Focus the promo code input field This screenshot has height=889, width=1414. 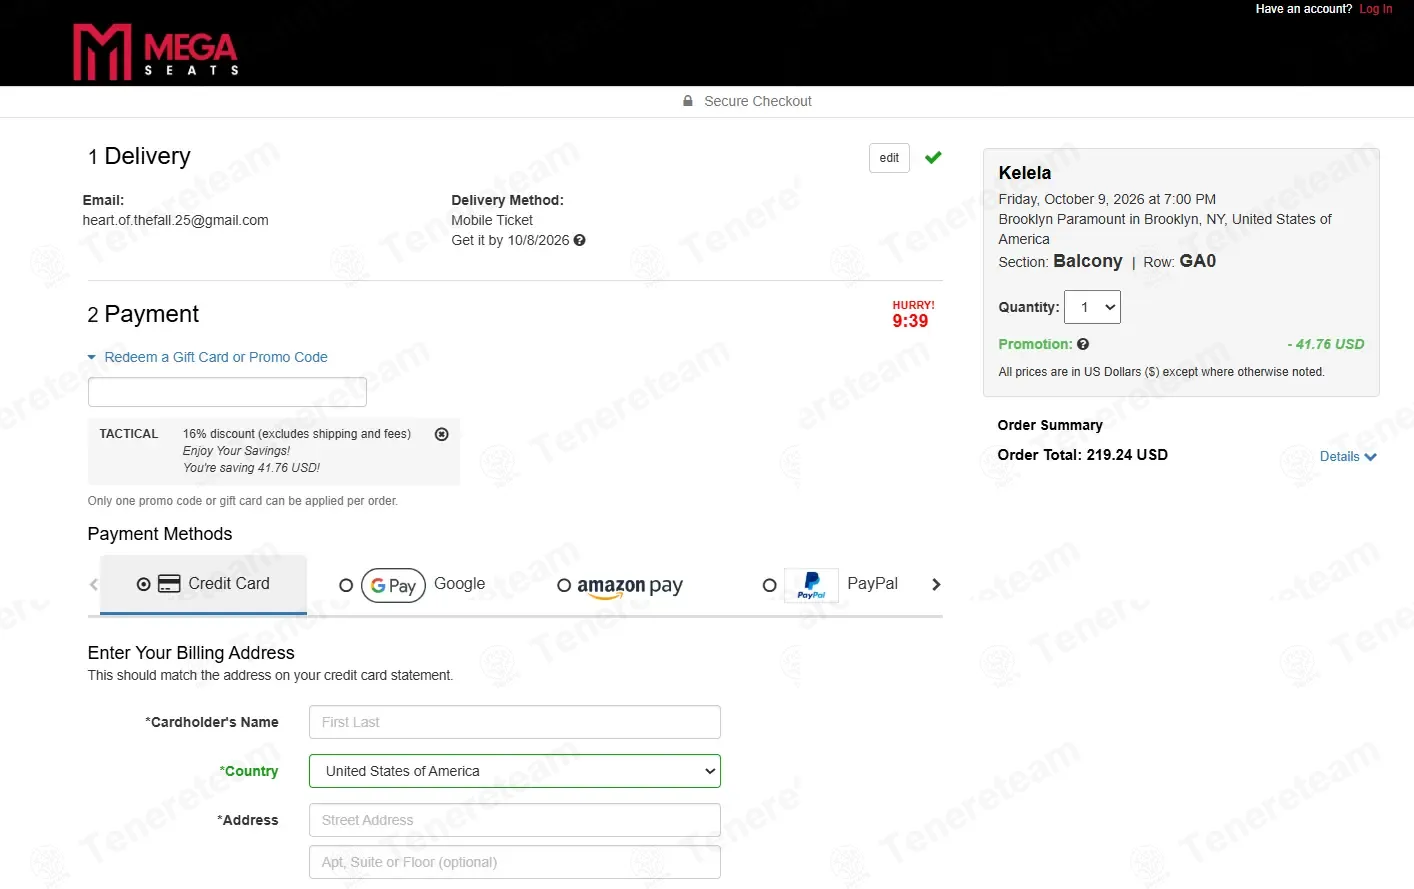point(227,392)
